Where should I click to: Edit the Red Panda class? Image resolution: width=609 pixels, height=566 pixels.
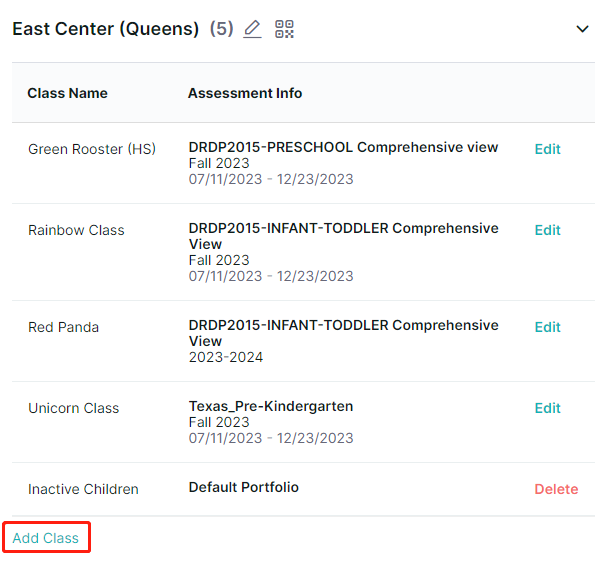(x=547, y=327)
